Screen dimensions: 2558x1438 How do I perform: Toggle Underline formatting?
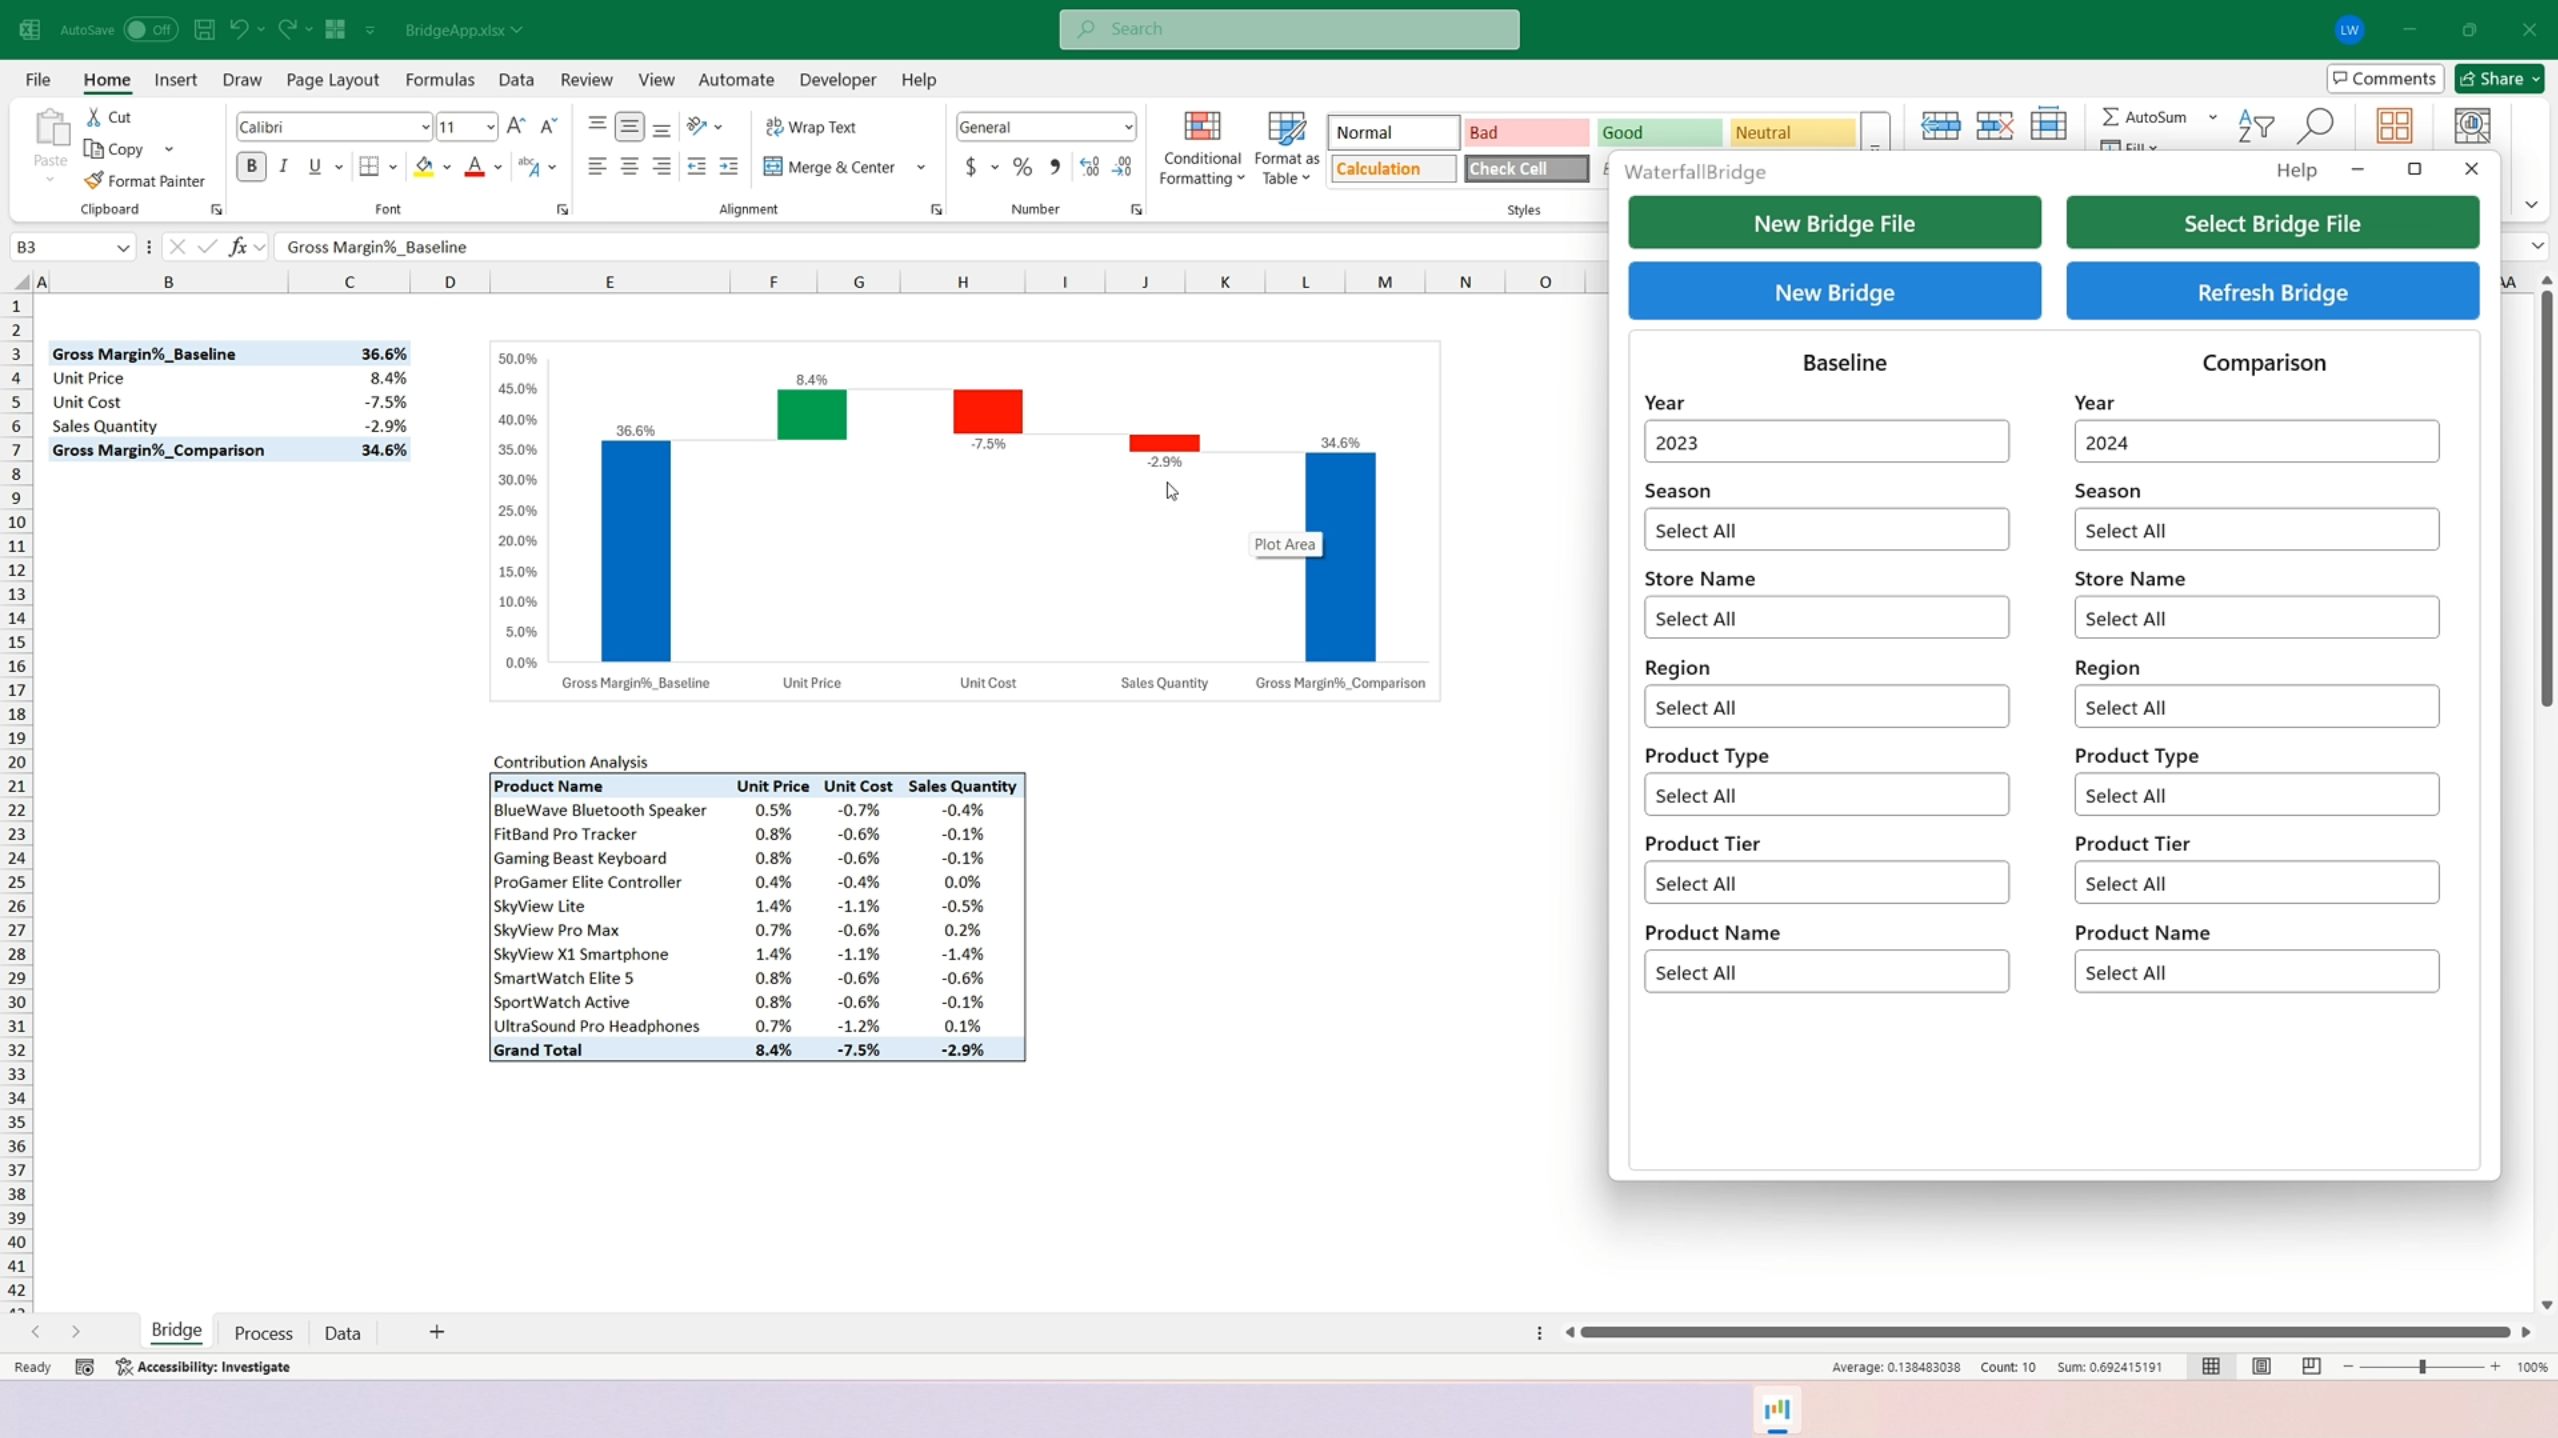(x=315, y=166)
